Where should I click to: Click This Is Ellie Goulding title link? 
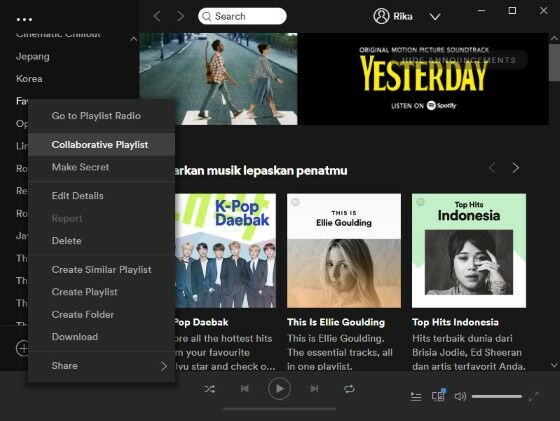336,322
